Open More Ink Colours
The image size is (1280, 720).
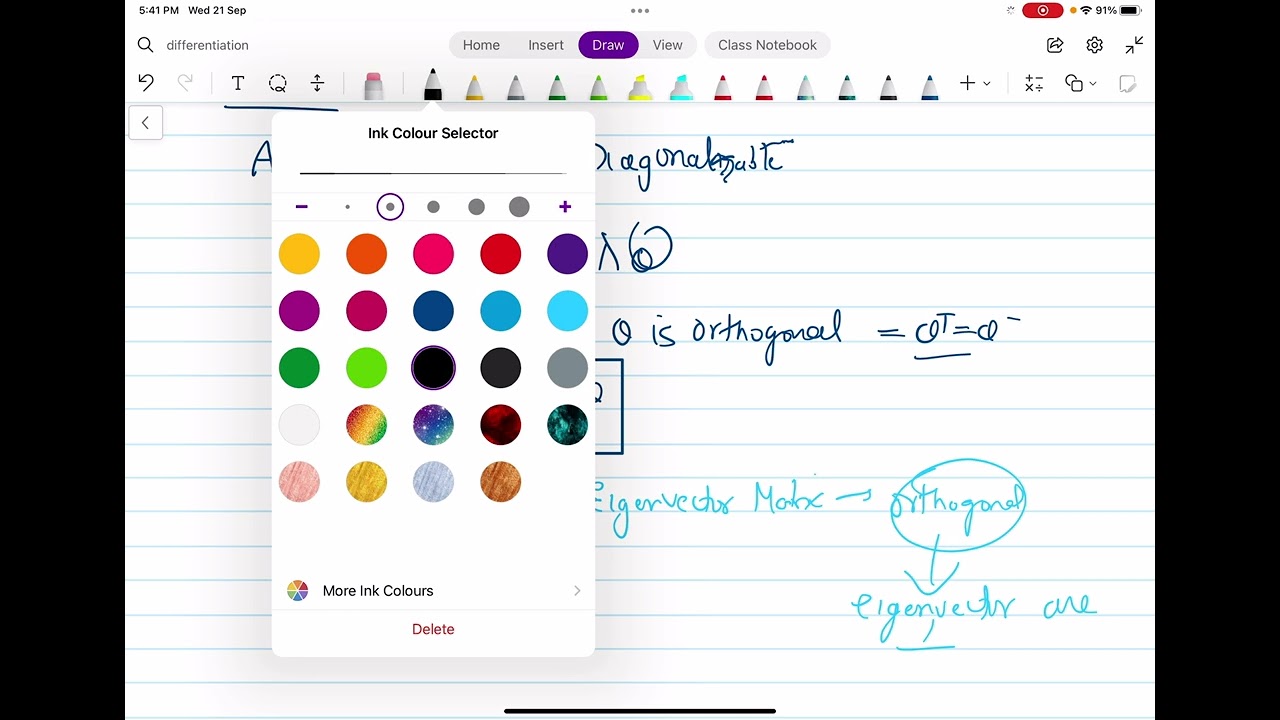click(433, 591)
